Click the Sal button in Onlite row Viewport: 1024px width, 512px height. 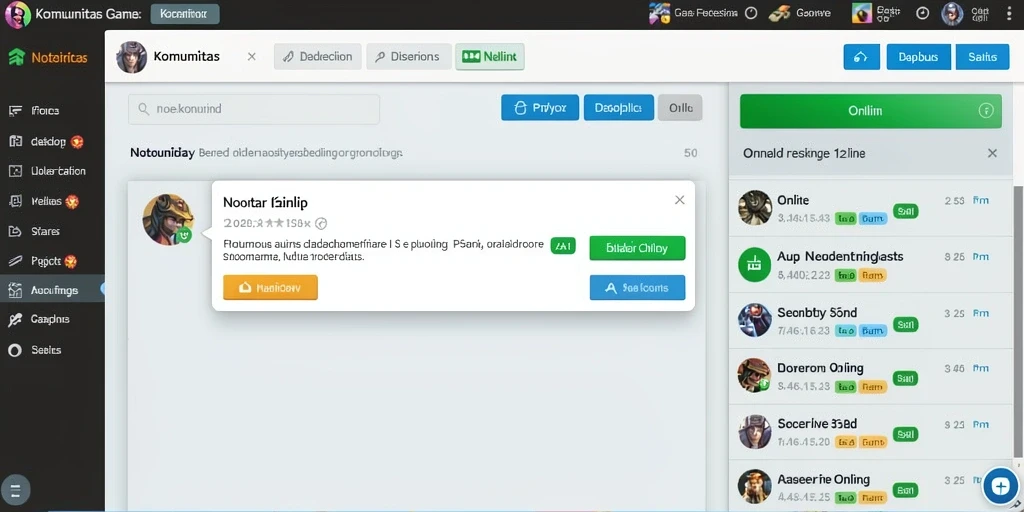coord(905,211)
